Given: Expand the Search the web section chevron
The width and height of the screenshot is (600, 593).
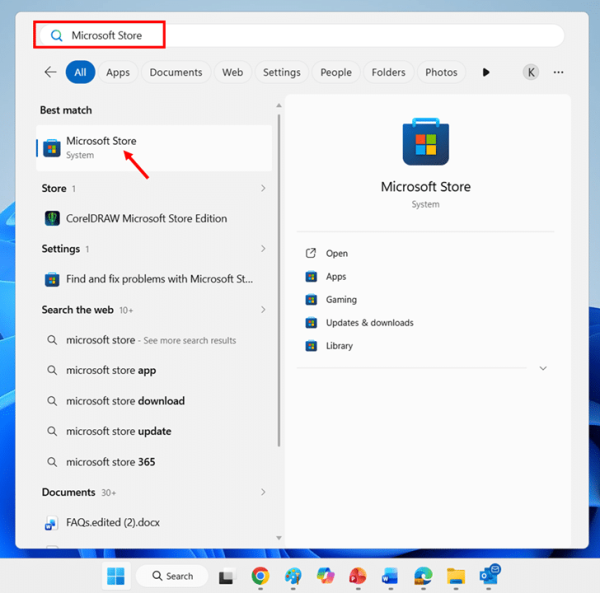Looking at the screenshot, I should [x=263, y=309].
